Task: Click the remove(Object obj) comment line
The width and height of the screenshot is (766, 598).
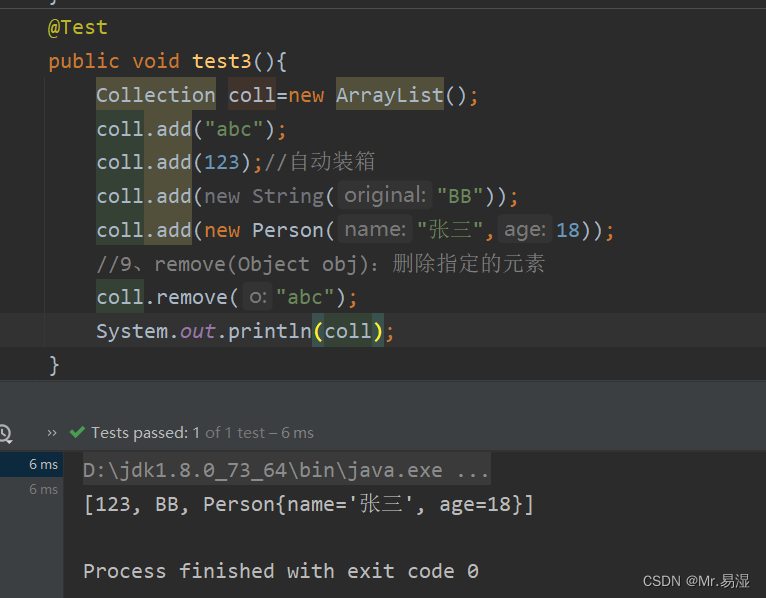Action: point(320,264)
